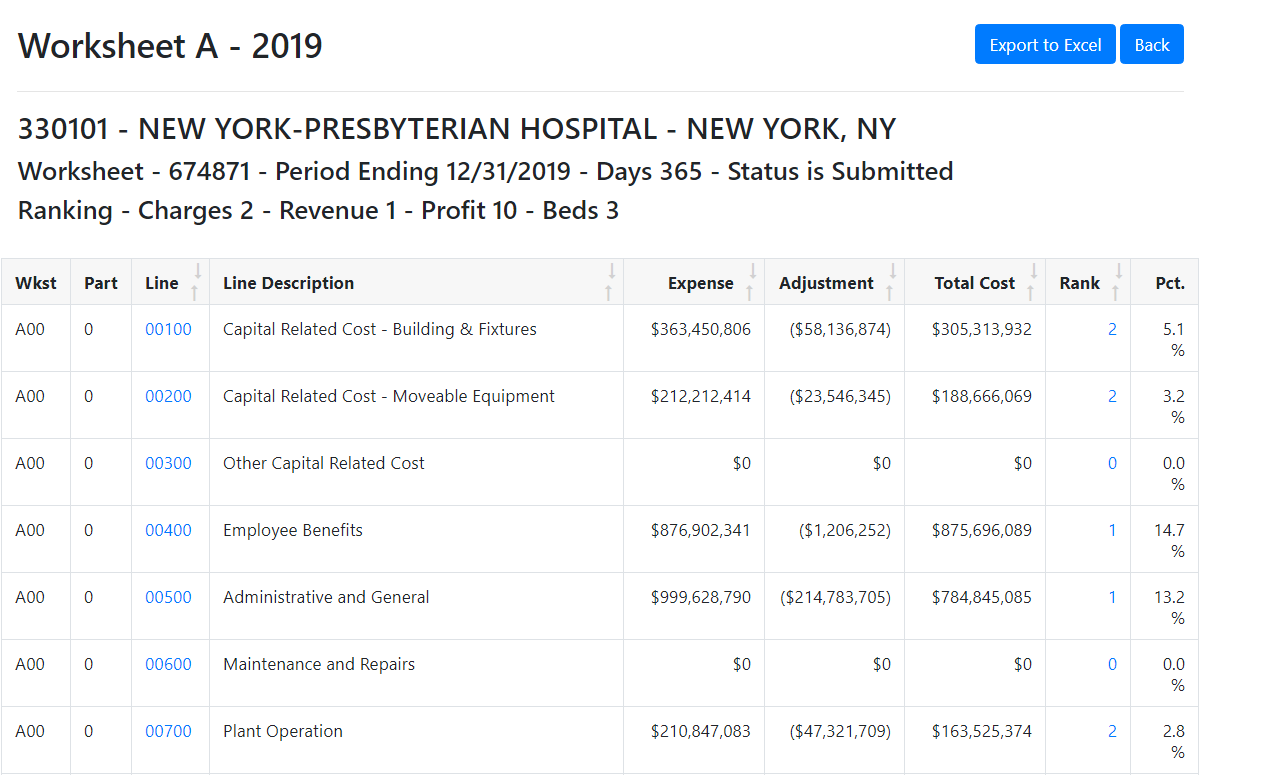Viewport: 1265px width, 775px height.
Task: Click the 'Ranking - Charges 2' summary line
Action: tap(318, 210)
